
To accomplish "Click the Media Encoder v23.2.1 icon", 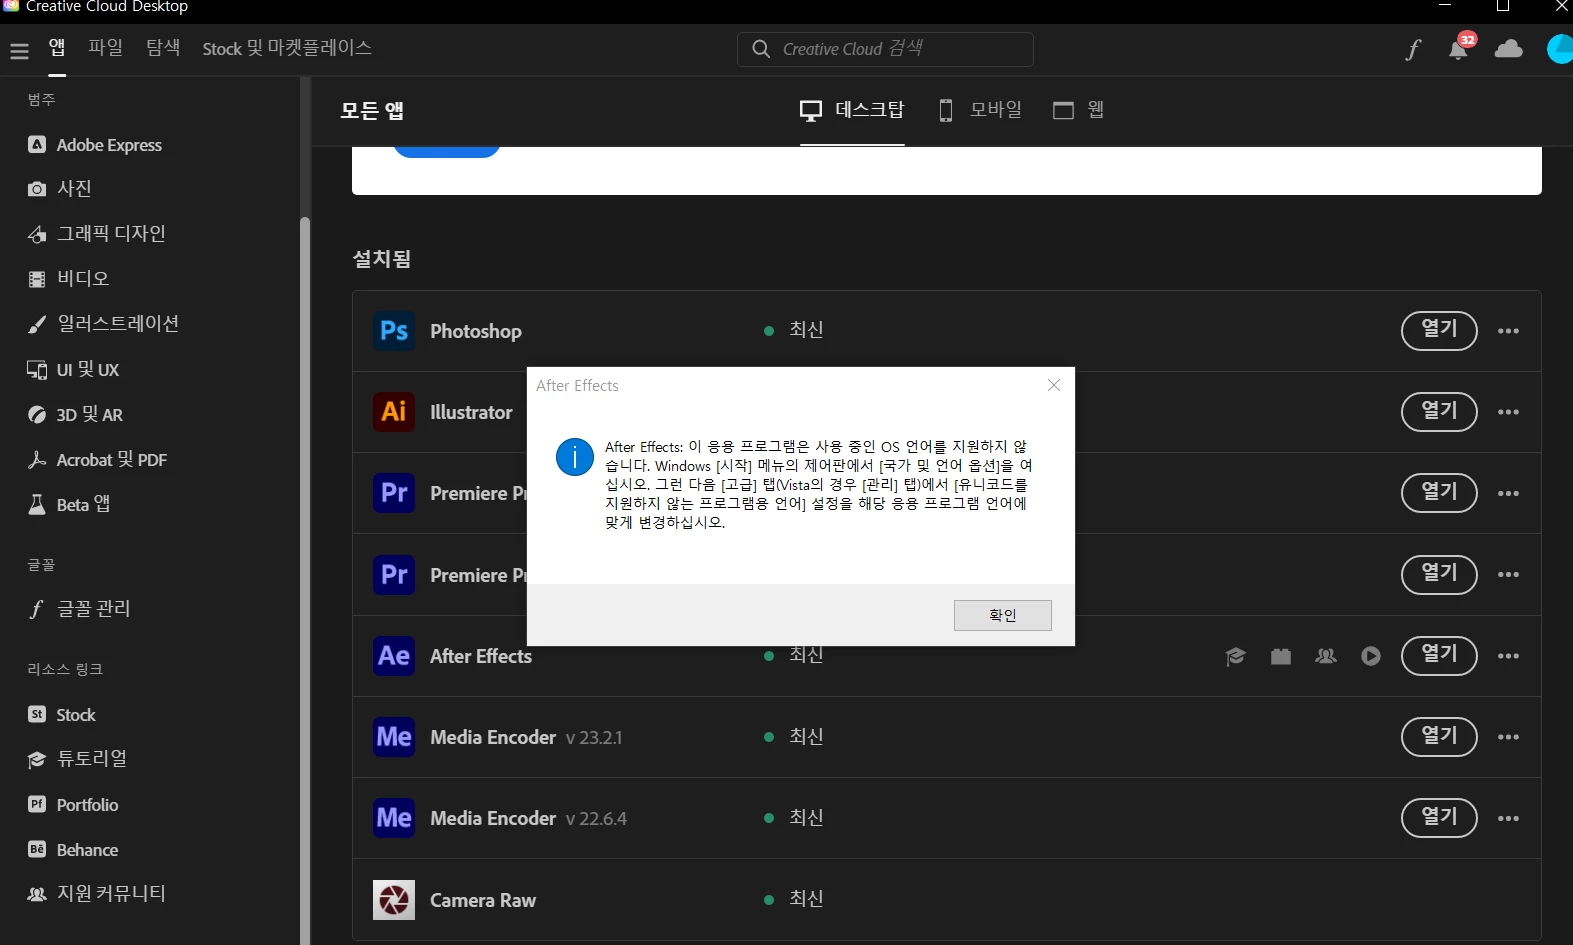I will [x=394, y=737].
